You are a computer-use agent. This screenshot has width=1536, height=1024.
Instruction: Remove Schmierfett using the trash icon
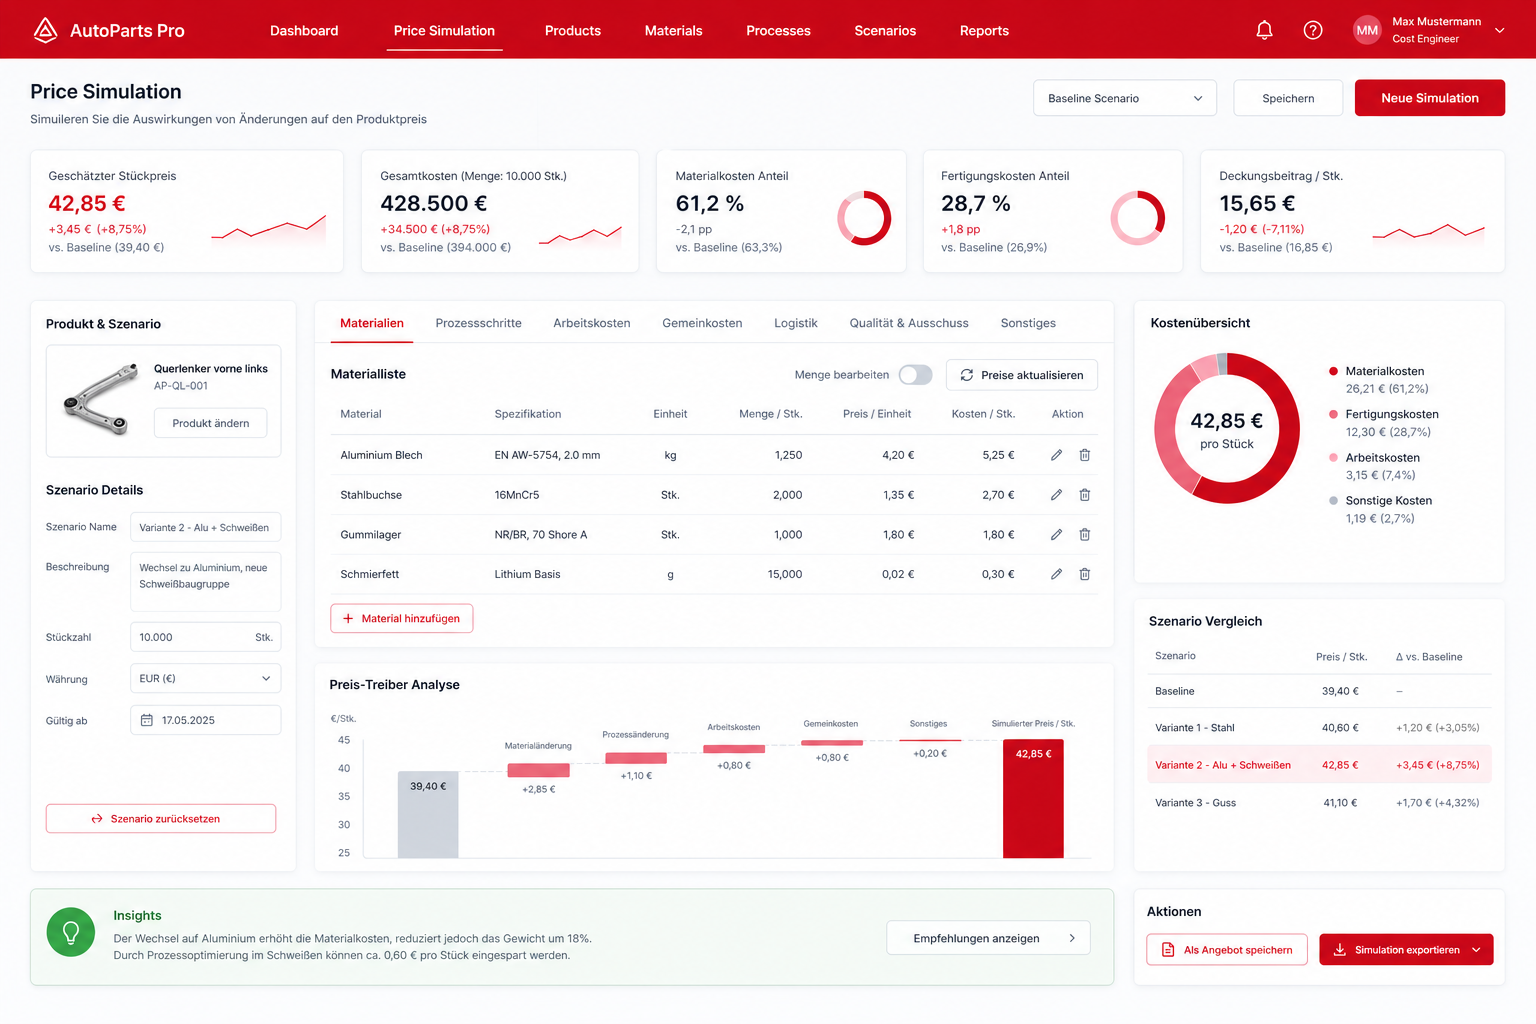[x=1084, y=574]
